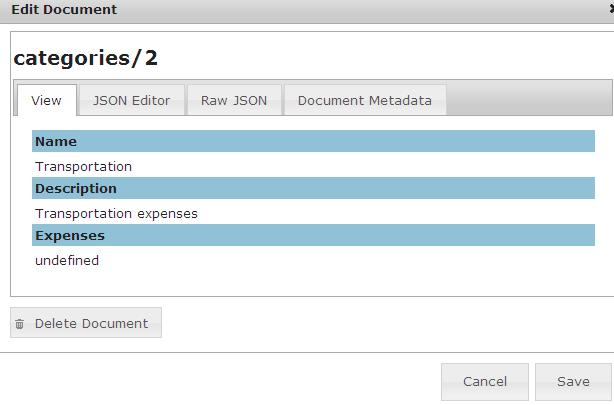This screenshot has width=614, height=405.
Task: Save the document changes
Action: 573,381
